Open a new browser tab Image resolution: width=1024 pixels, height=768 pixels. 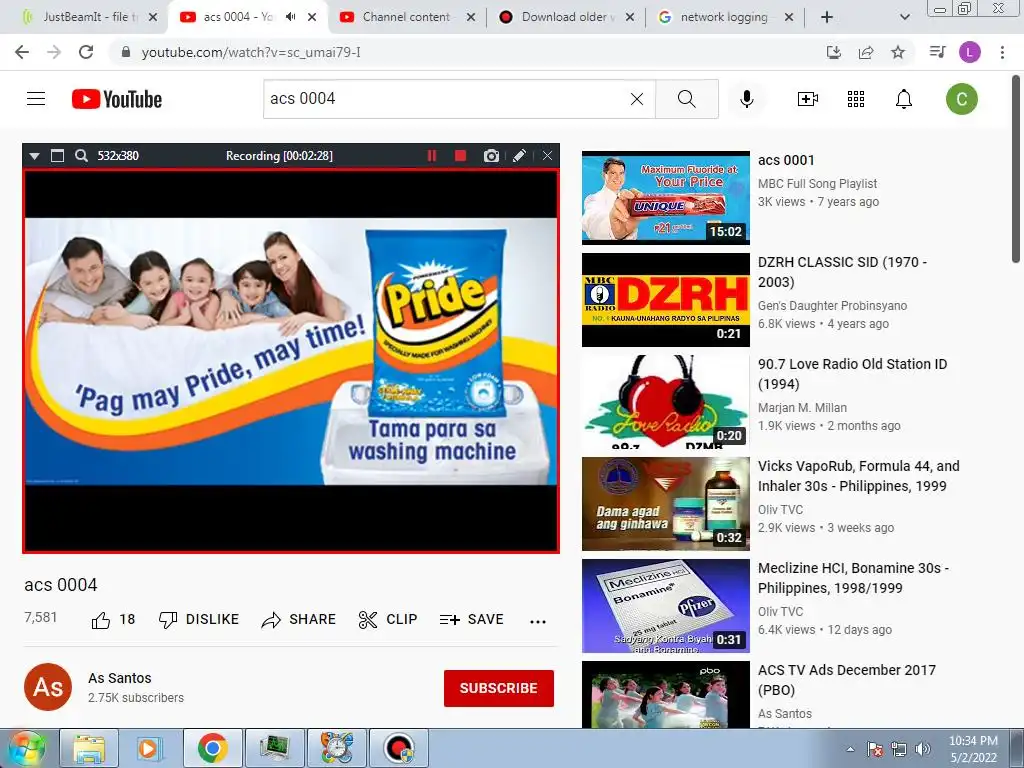coord(827,17)
